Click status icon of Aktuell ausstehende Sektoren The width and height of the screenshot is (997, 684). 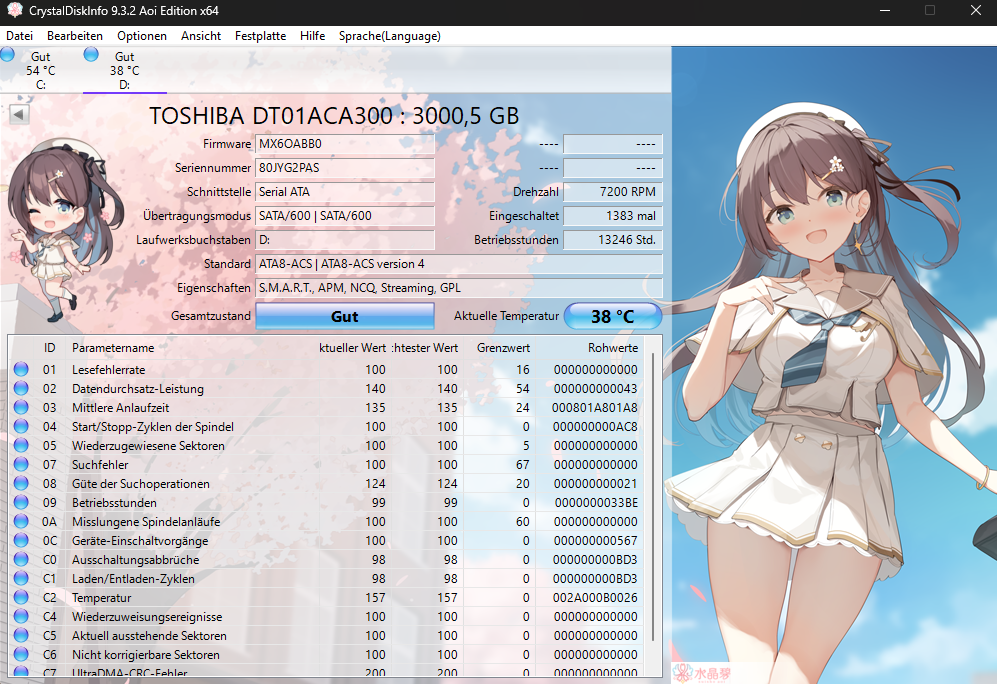[21, 636]
